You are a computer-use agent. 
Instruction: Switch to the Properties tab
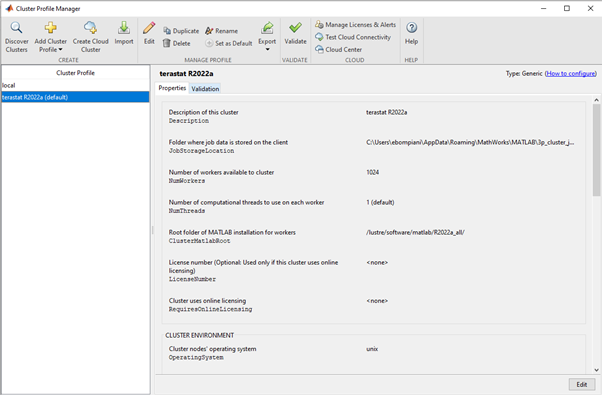pyautogui.click(x=172, y=88)
